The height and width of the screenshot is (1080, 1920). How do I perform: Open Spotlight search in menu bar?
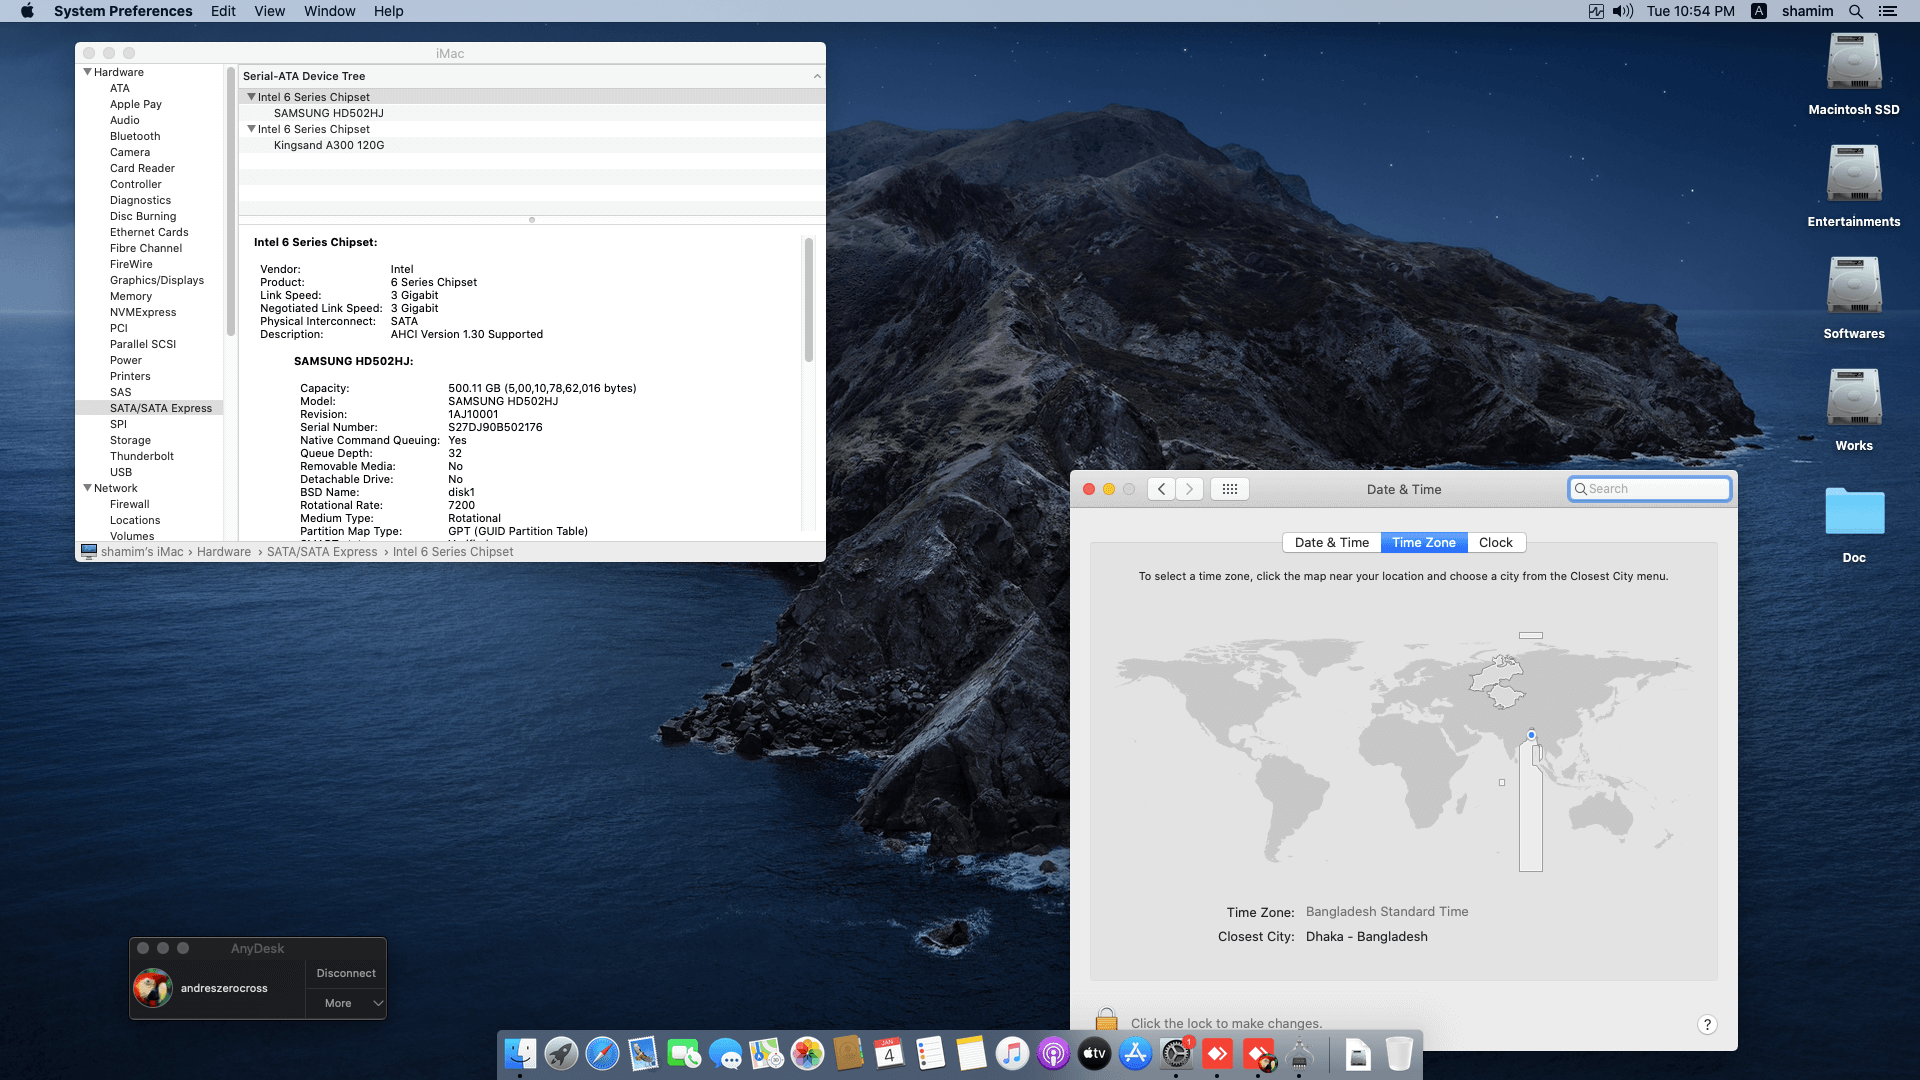pos(1856,11)
